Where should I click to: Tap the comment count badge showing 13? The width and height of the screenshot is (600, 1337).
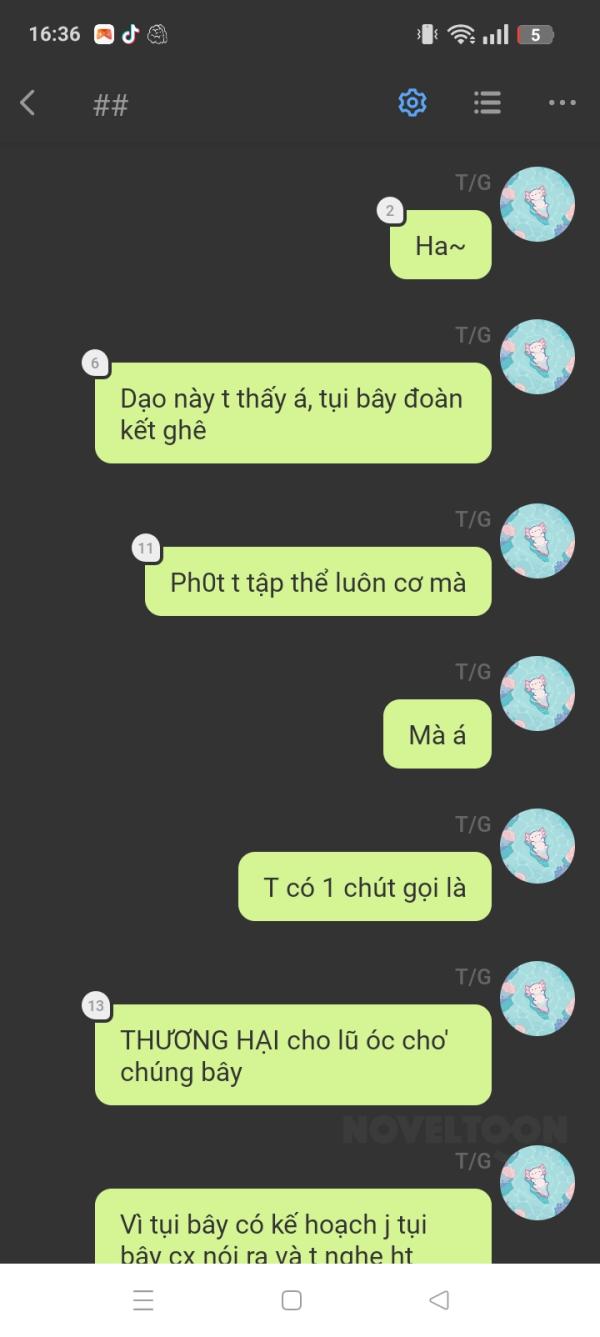click(x=96, y=1006)
